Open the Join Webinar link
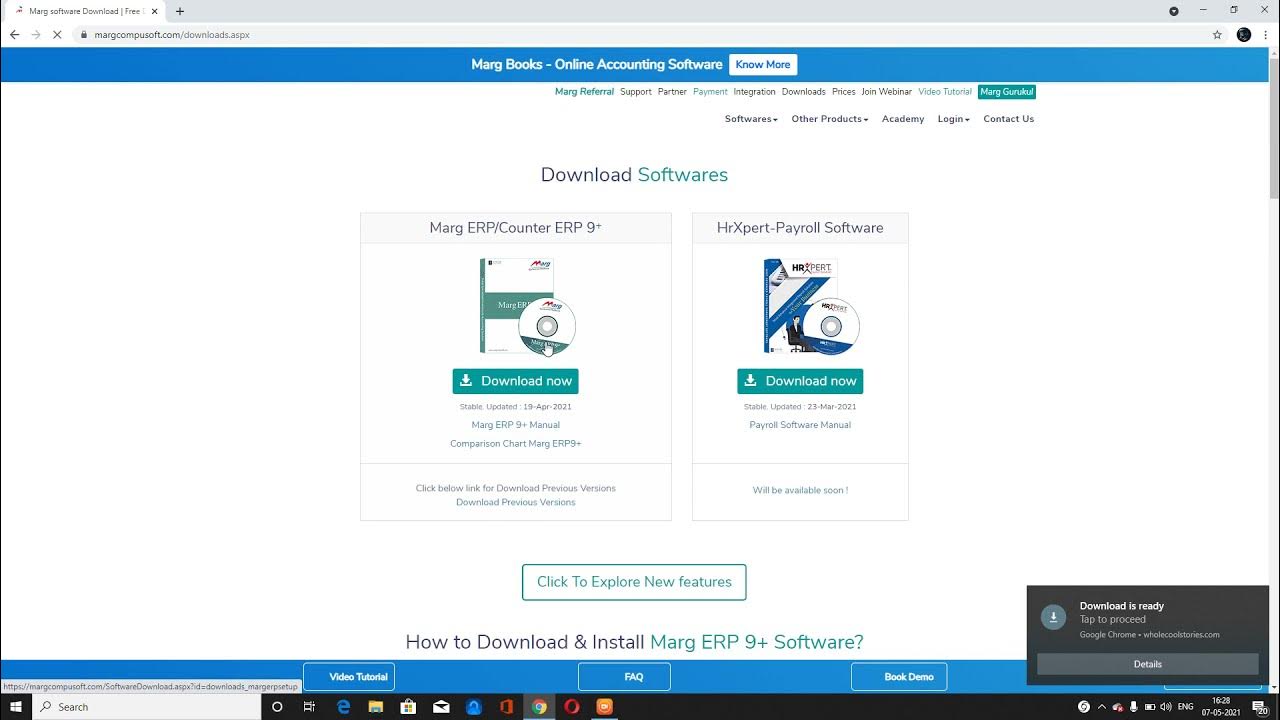Viewport: 1280px width, 720px height. [887, 92]
